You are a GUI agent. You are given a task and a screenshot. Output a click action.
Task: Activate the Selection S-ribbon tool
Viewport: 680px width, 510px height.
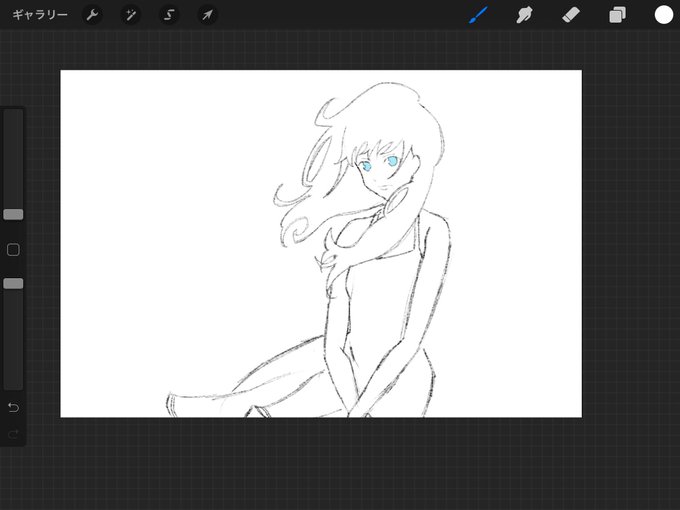pos(169,15)
